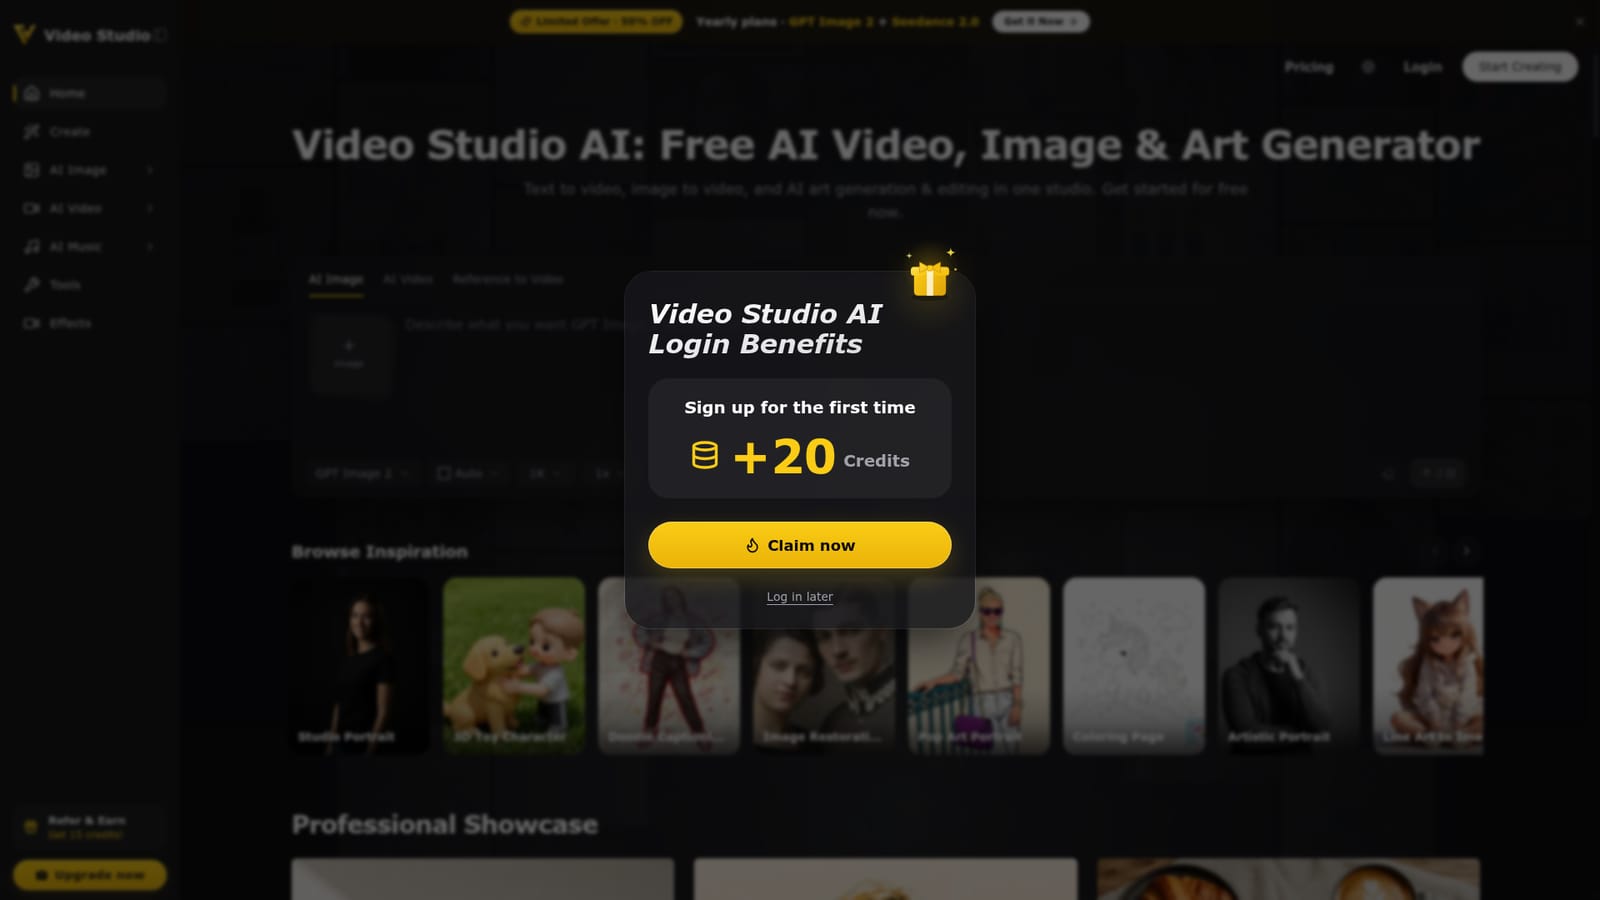Click the add image upload box
Viewport: 1600px width, 900px height.
click(349, 354)
